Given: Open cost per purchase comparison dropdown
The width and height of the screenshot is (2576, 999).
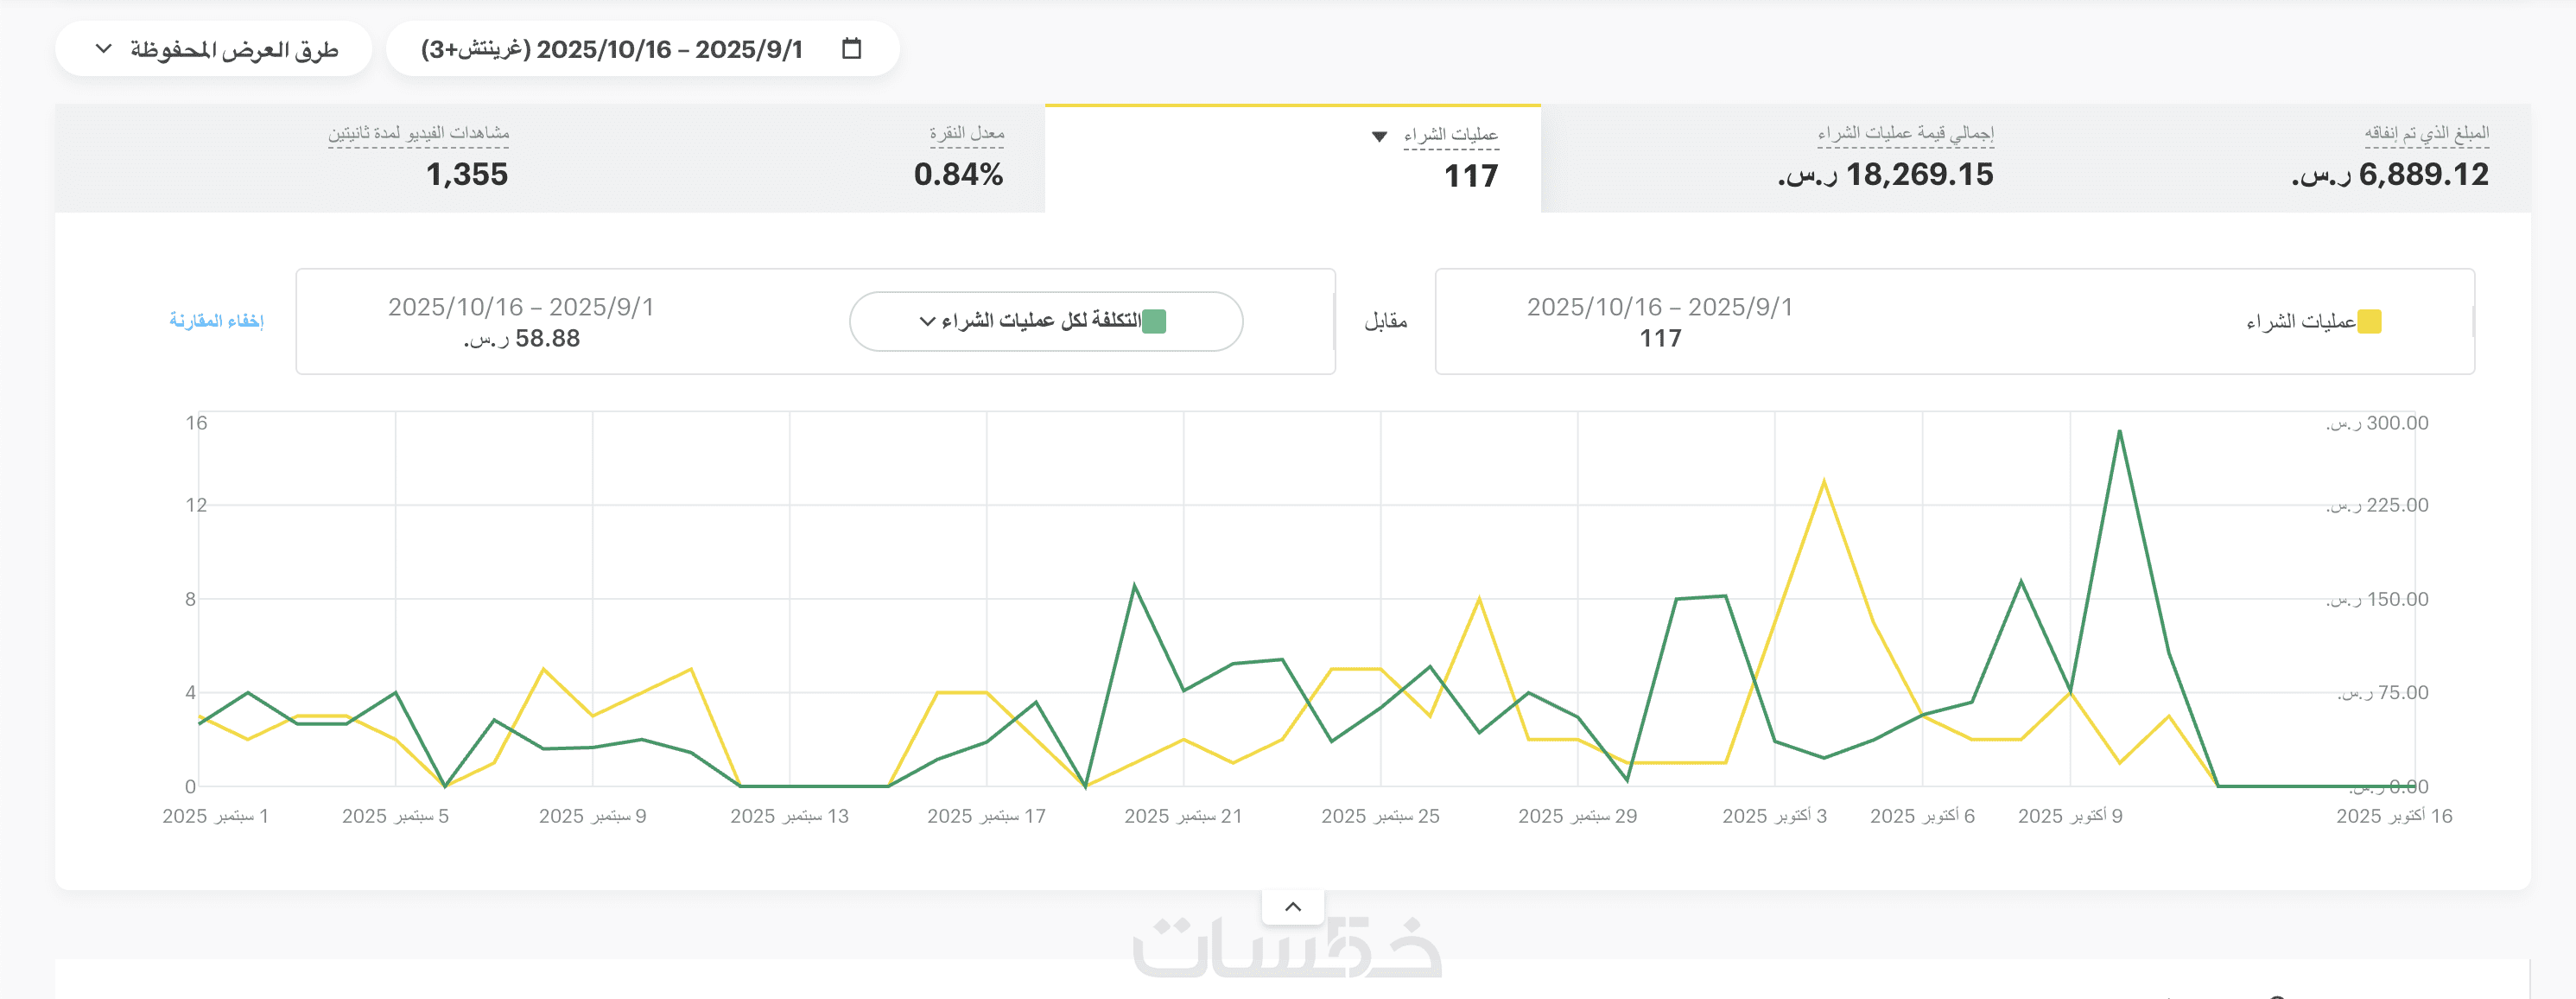Looking at the screenshot, I should tap(1045, 321).
